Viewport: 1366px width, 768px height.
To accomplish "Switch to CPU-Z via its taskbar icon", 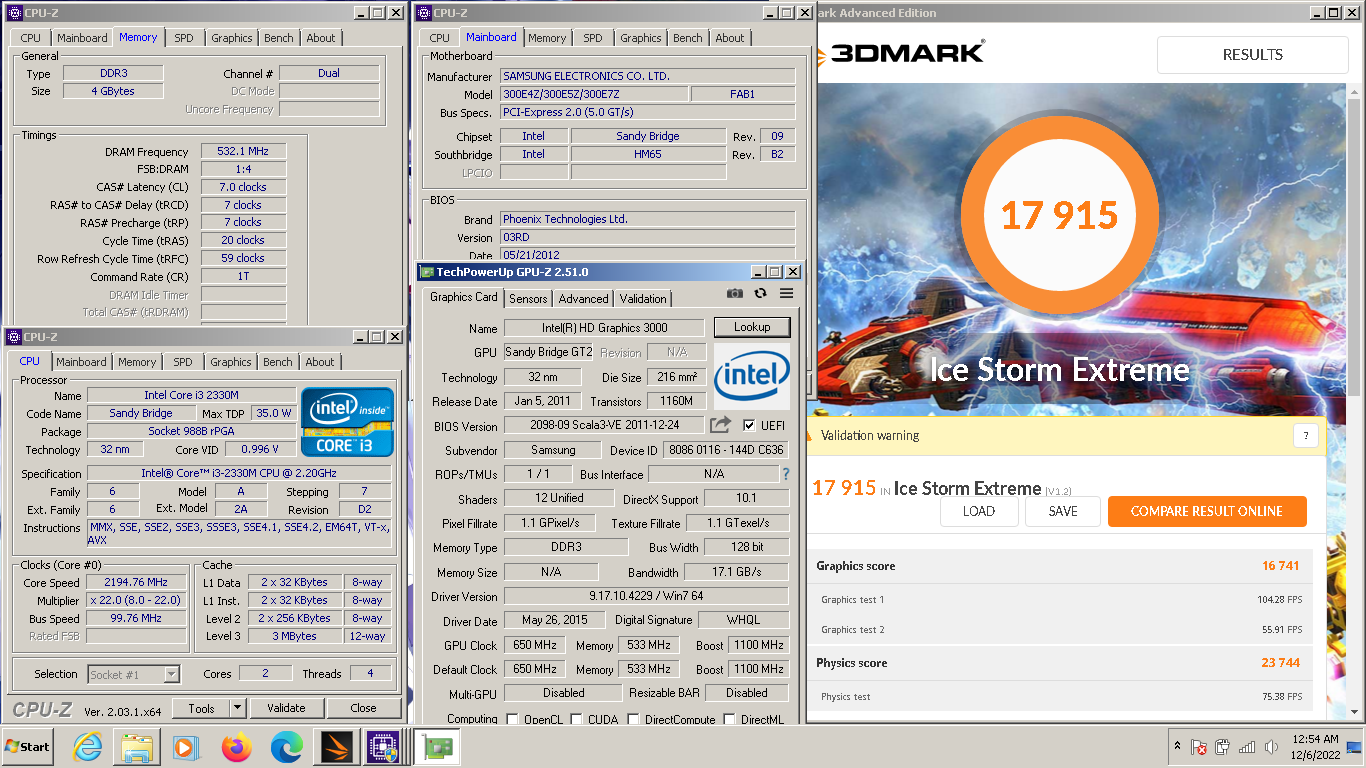I will 383,747.
